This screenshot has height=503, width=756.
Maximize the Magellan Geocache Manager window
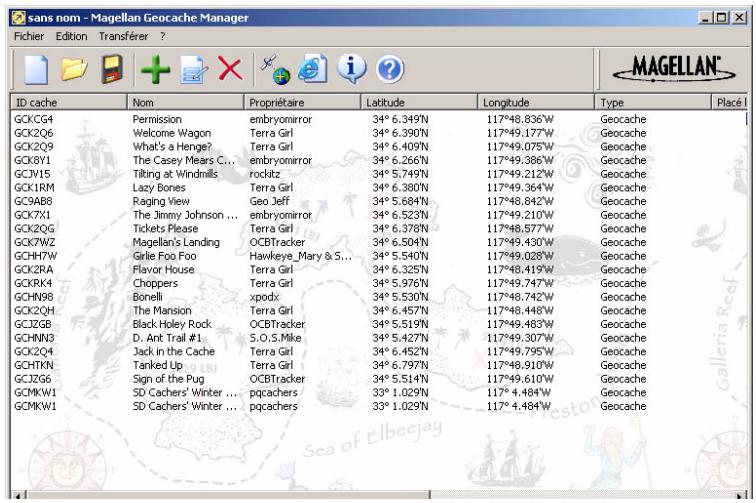pos(722,18)
